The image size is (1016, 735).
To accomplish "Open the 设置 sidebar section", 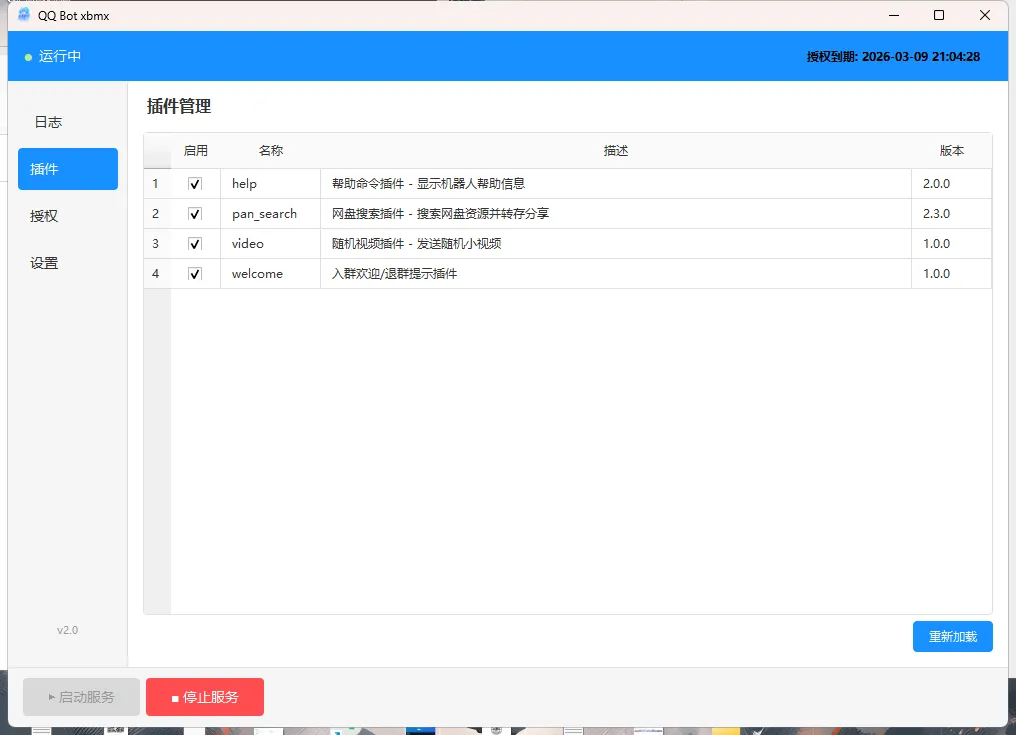I will tap(43, 262).
